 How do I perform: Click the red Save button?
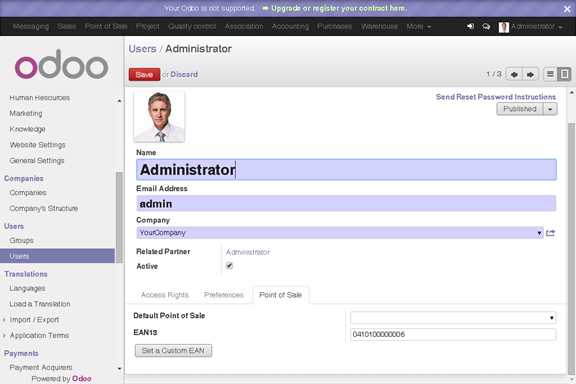(x=144, y=75)
